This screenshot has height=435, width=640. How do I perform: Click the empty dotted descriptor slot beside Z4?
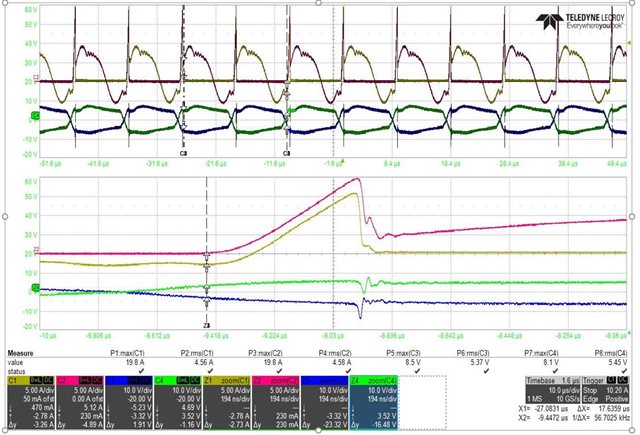pos(422,402)
